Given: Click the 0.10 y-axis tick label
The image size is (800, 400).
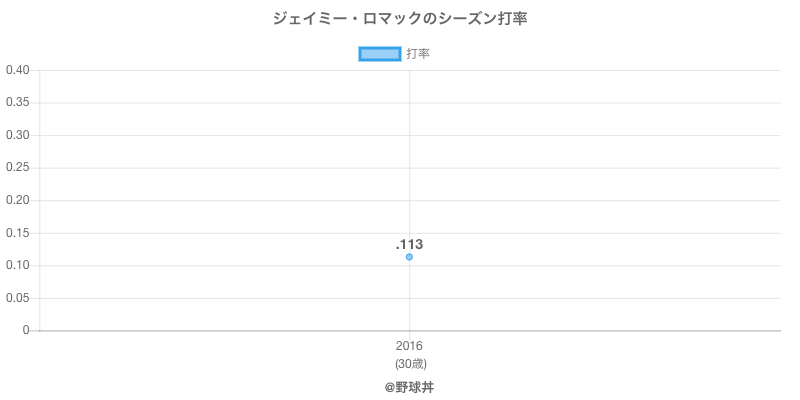Looking at the screenshot, I should 18,265.
